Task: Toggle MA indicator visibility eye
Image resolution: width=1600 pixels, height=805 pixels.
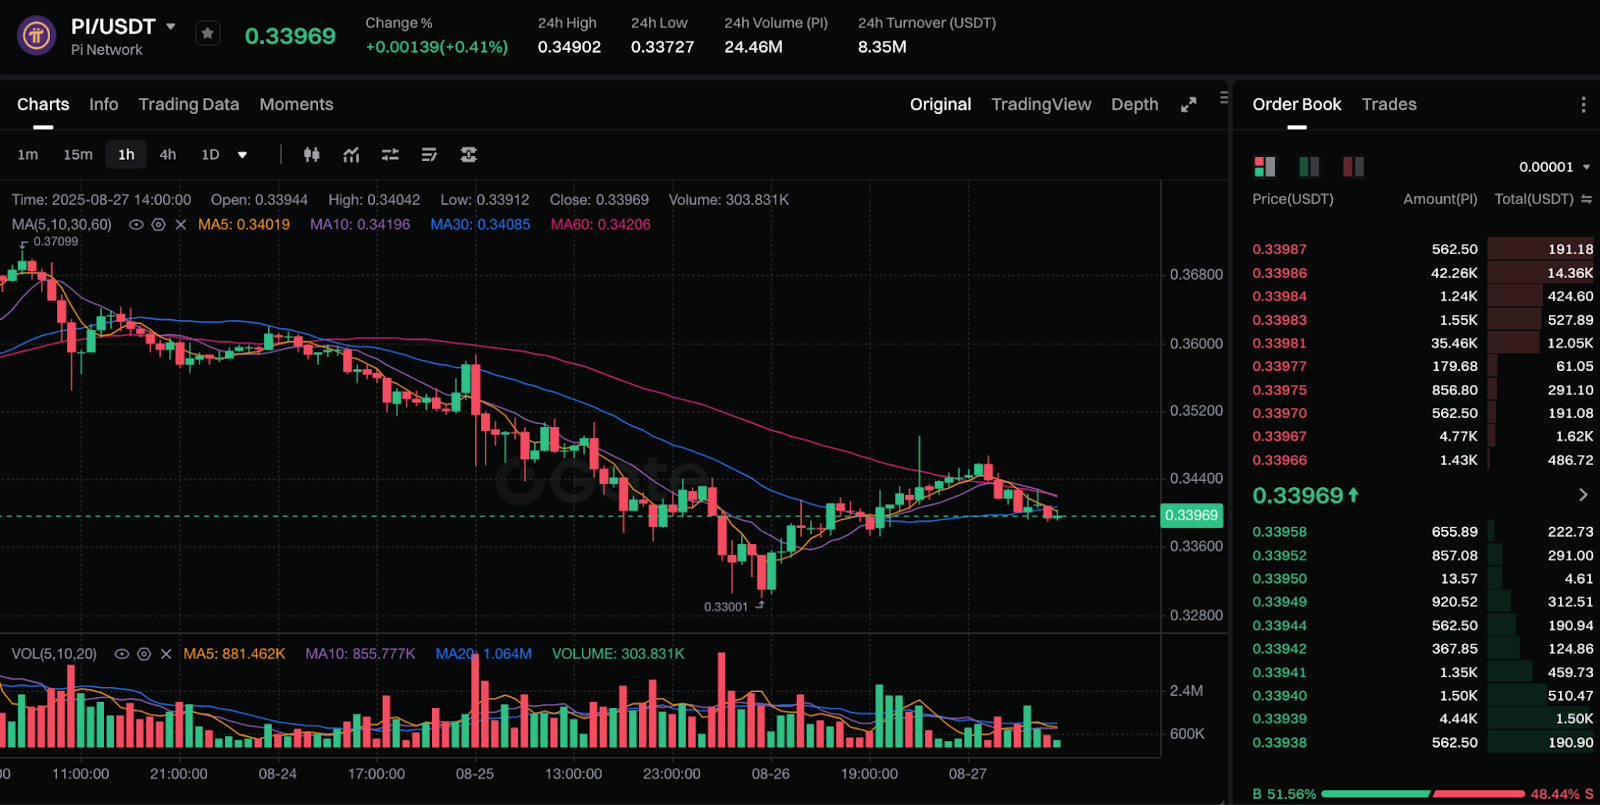Action: click(x=136, y=225)
